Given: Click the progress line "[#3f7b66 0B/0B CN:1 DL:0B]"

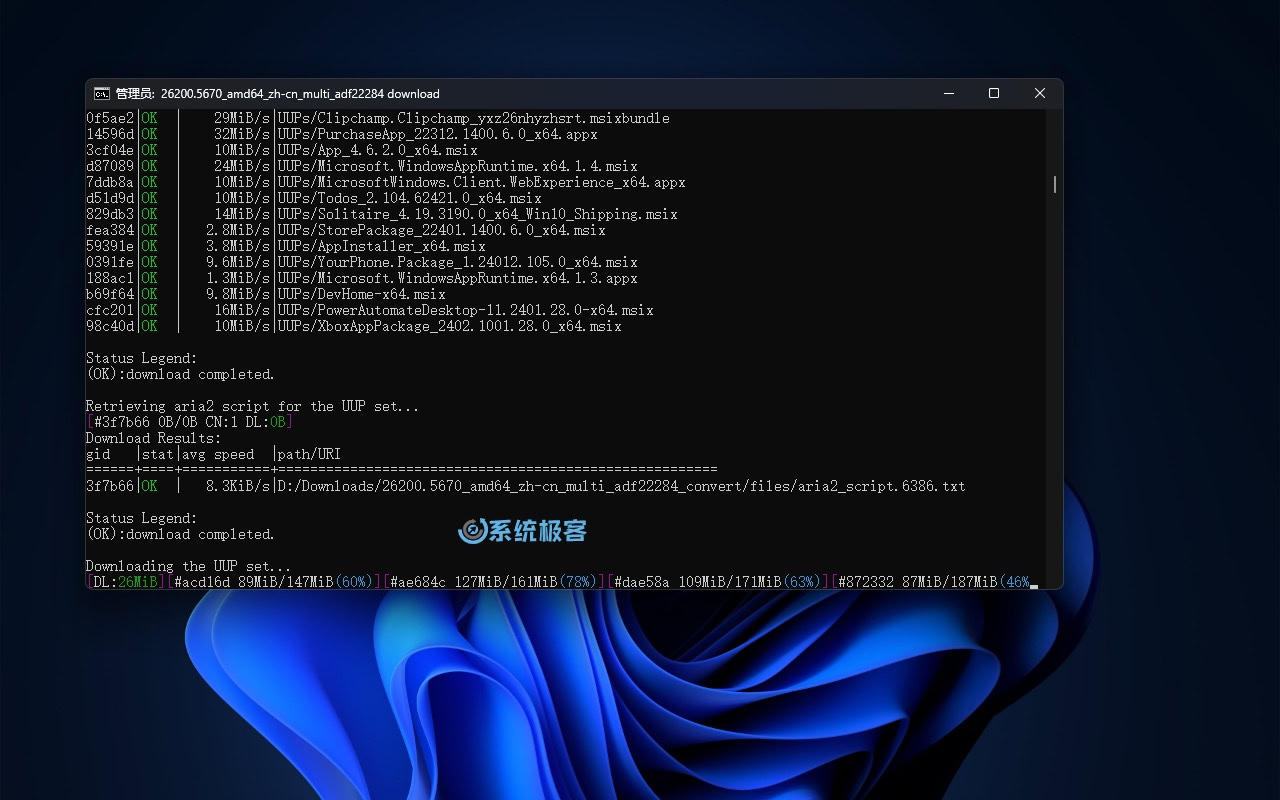Looking at the screenshot, I should click(x=189, y=422).
